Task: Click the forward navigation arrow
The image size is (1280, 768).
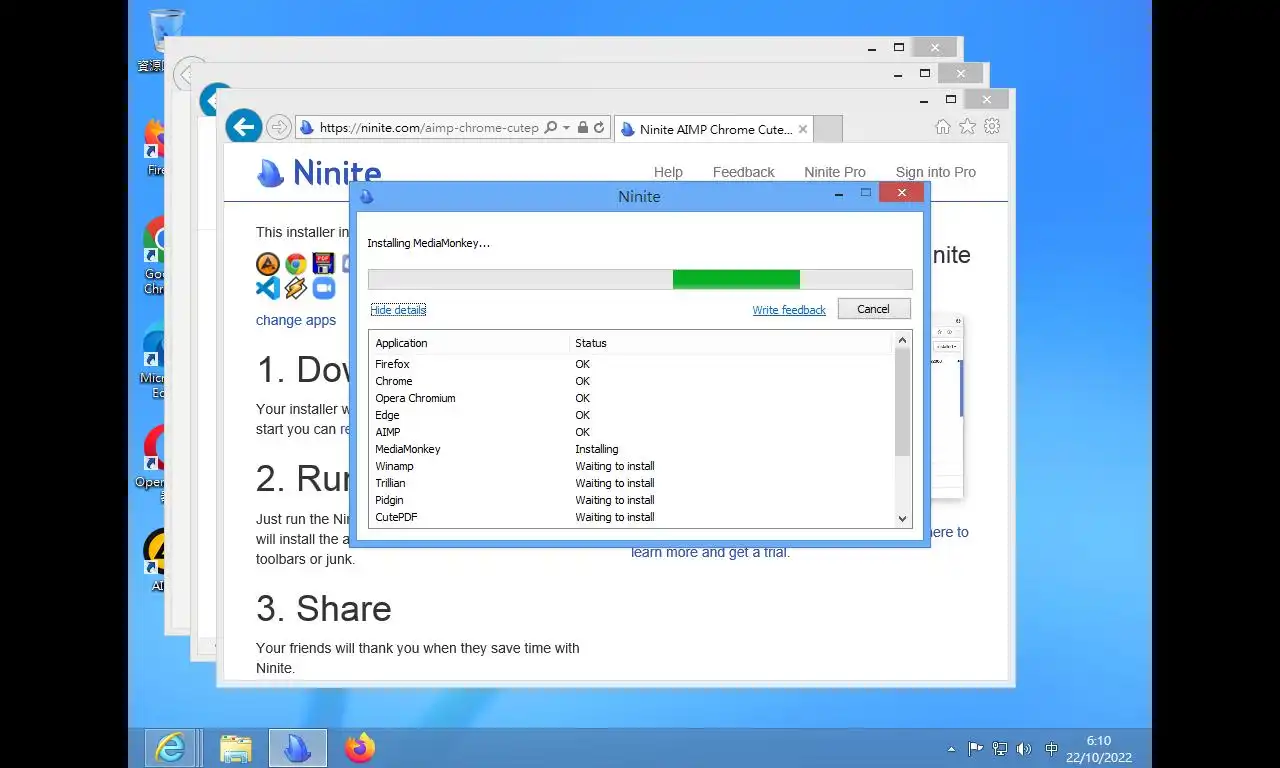Action: click(279, 127)
